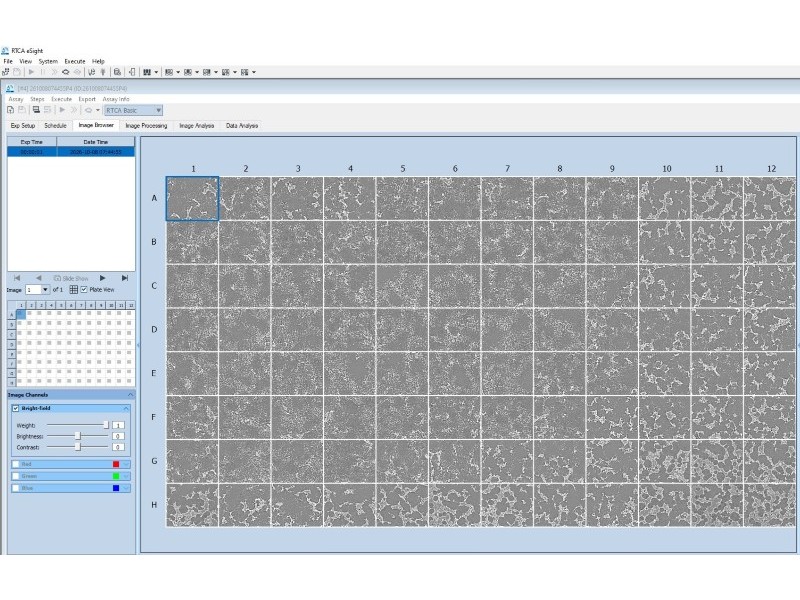Screen dimensions: 800x600
Task: Switch to the Schedule tab
Action: pos(55,126)
